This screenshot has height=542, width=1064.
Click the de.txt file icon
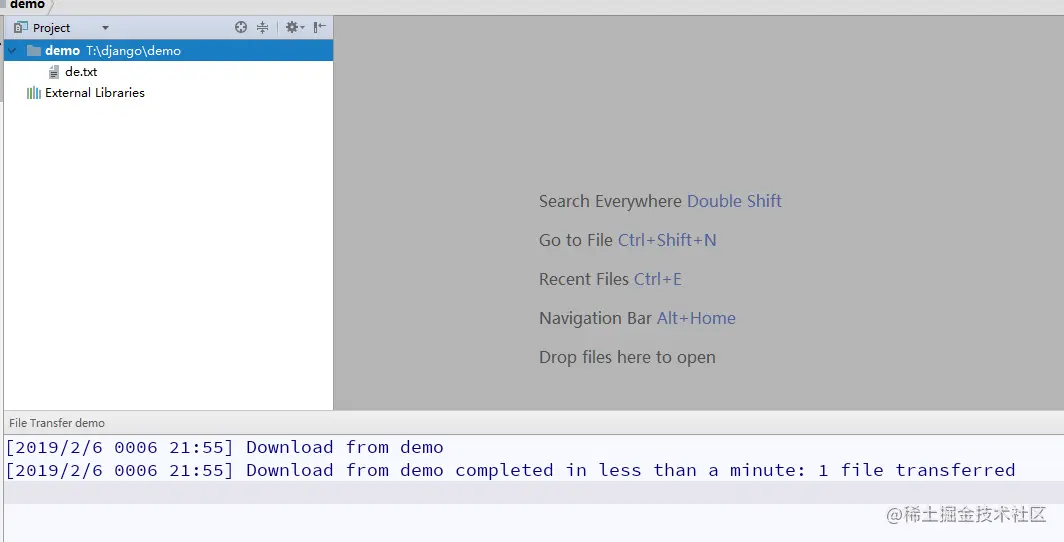54,72
